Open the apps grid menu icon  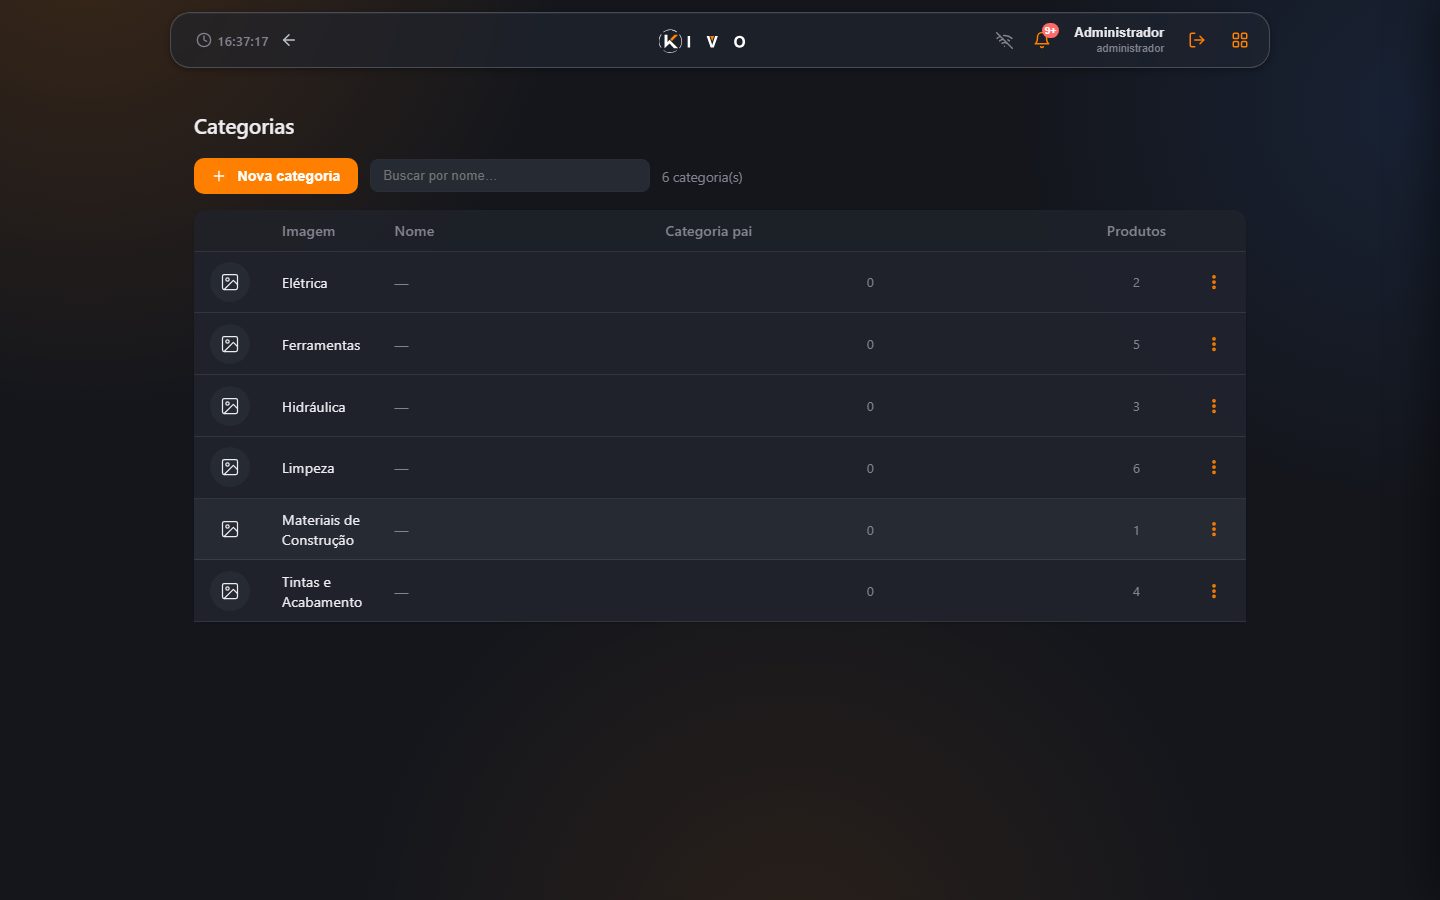1240,40
